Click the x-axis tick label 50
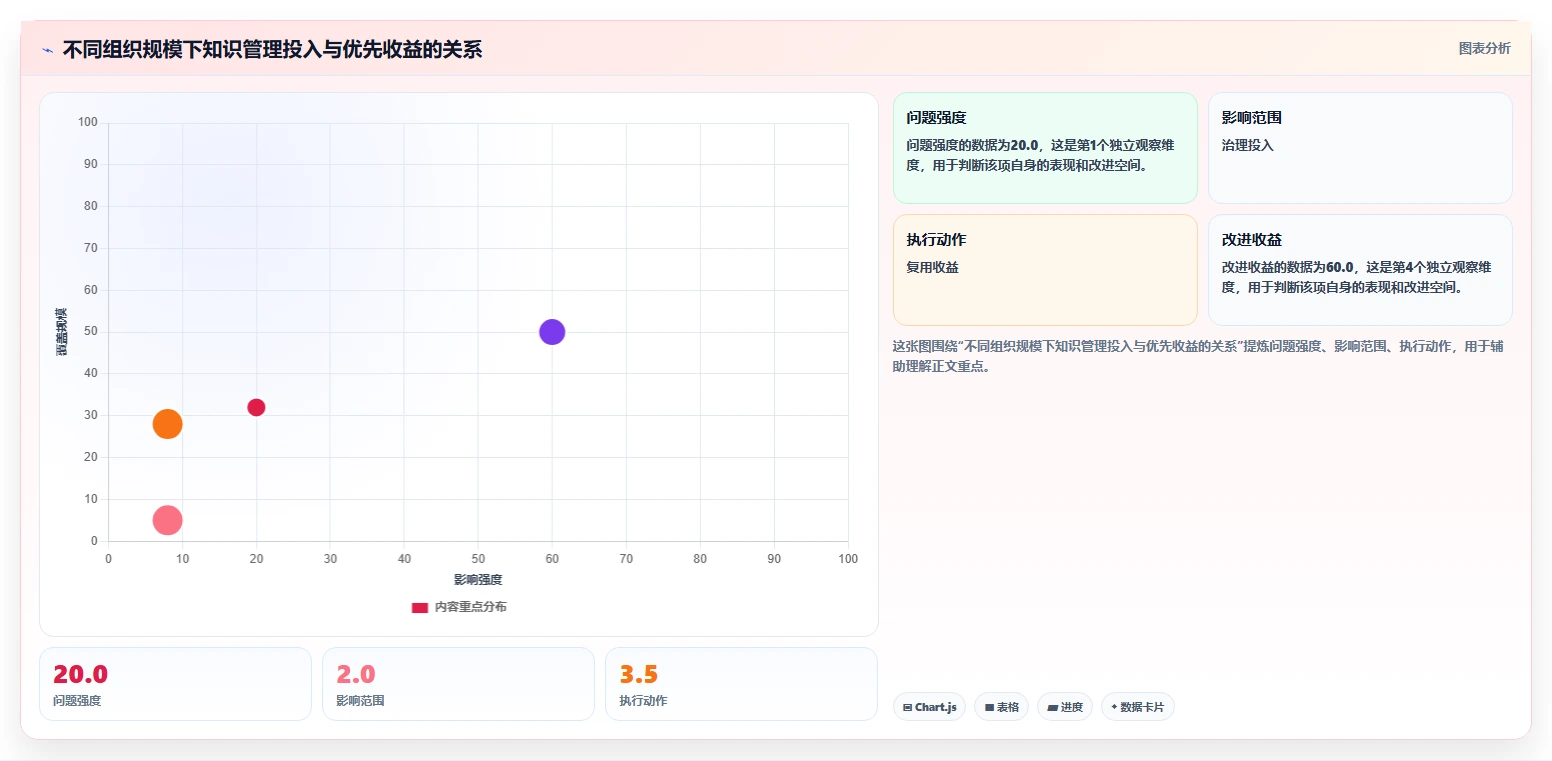The image size is (1552, 761). pos(478,558)
